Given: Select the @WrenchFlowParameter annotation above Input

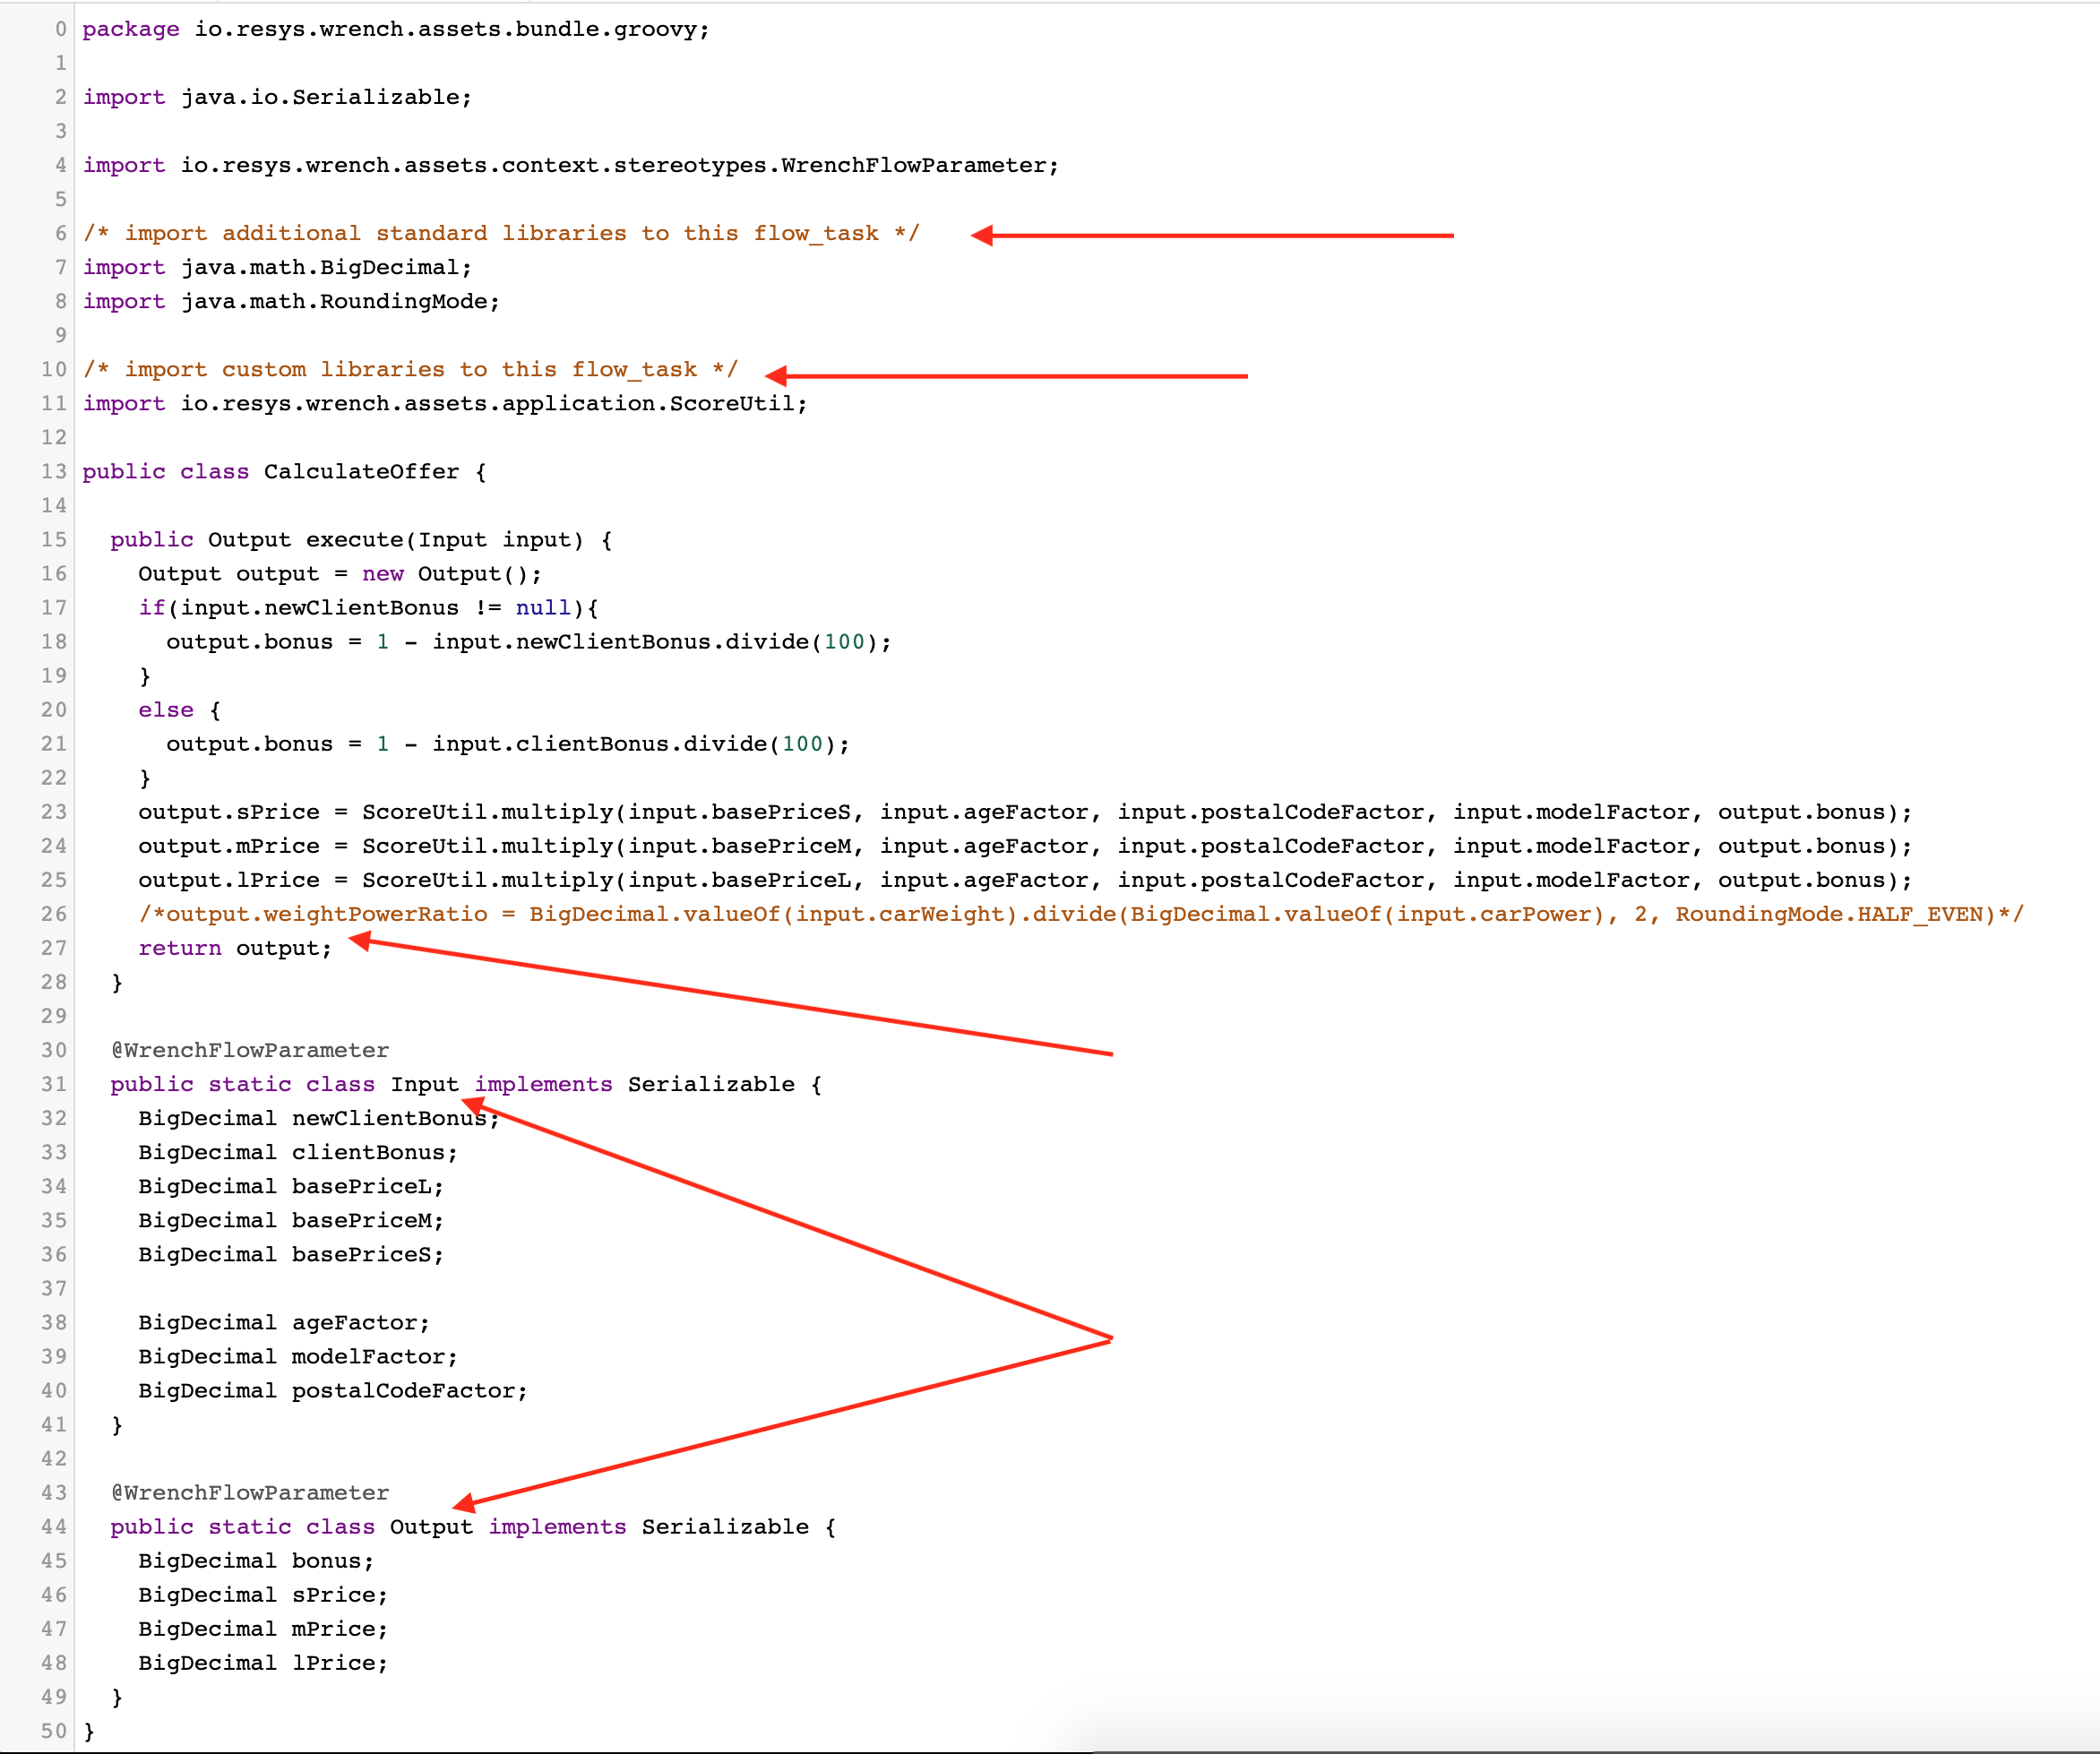Looking at the screenshot, I should click(249, 1049).
